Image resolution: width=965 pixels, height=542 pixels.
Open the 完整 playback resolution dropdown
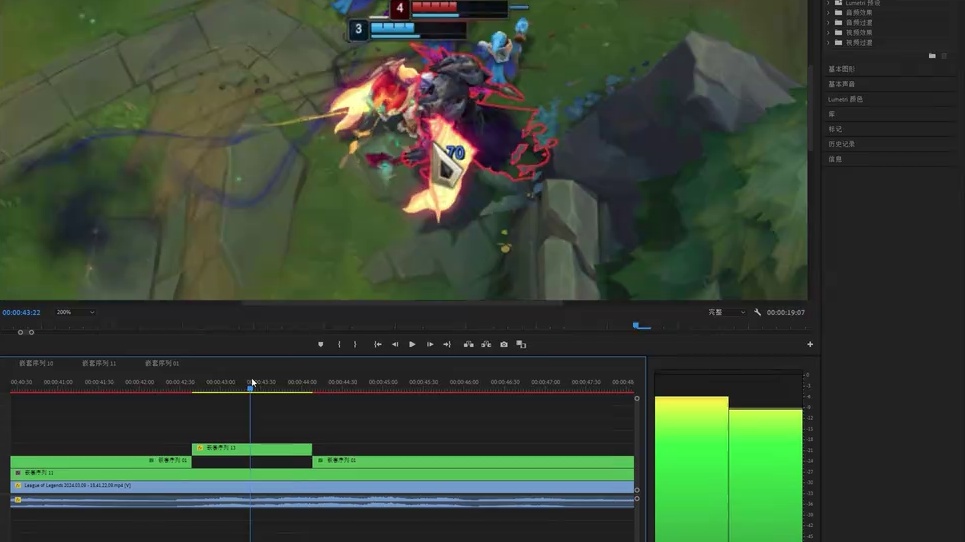tap(726, 313)
